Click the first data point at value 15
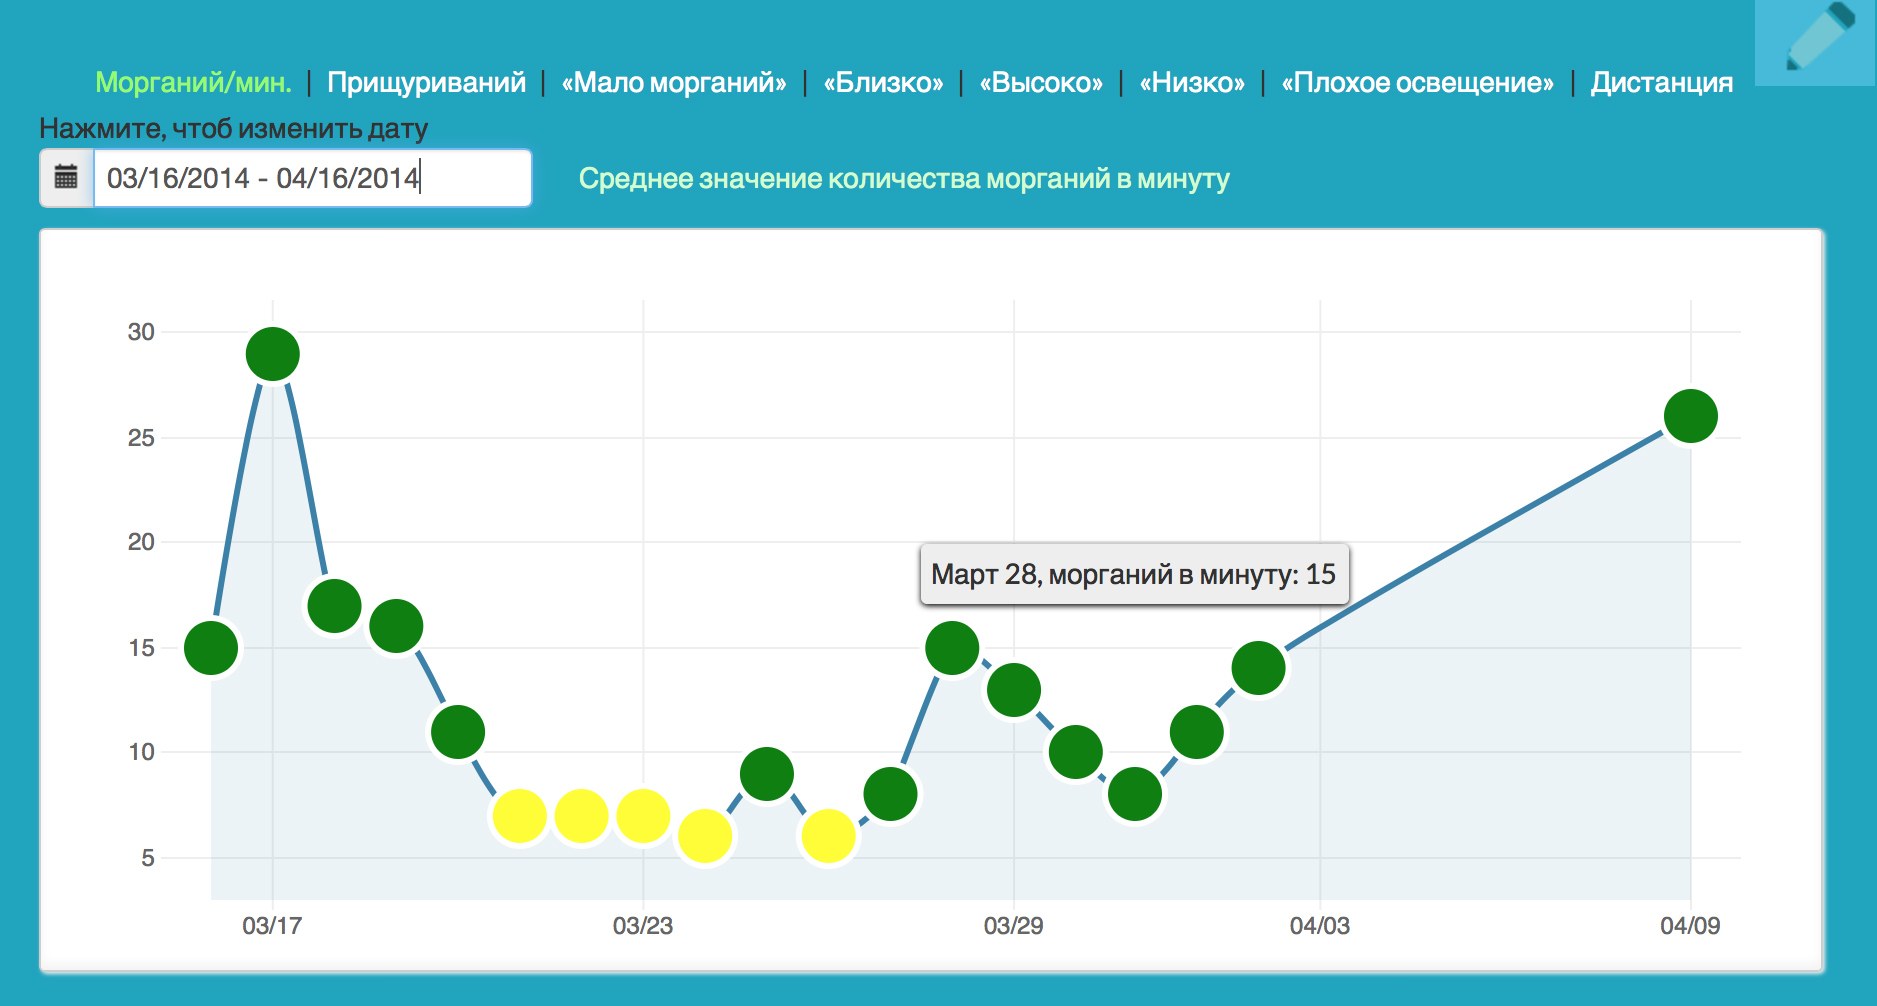Screen dimensions: 1877x1006 [212, 650]
